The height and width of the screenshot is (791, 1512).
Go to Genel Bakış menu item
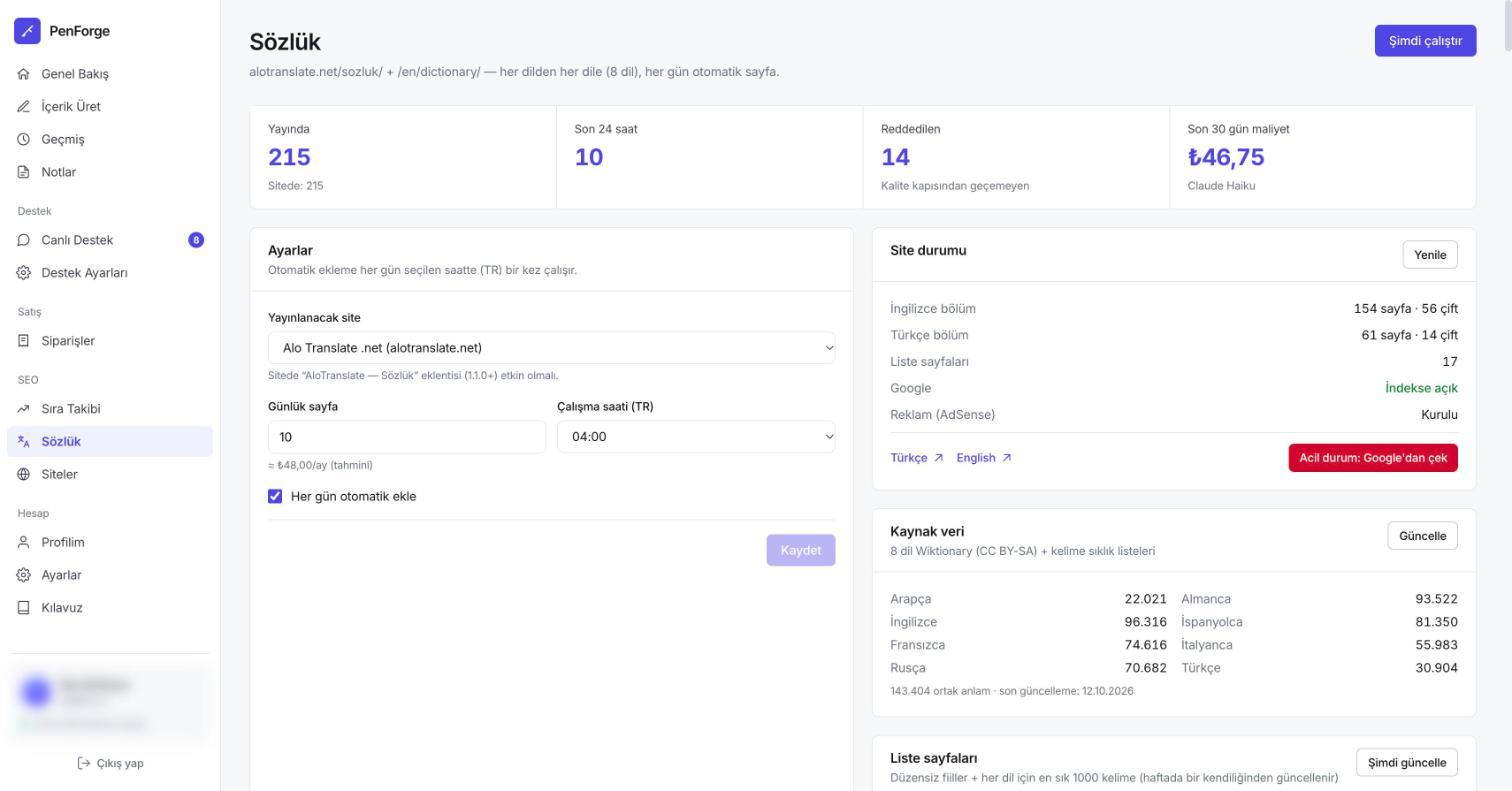pos(110,74)
